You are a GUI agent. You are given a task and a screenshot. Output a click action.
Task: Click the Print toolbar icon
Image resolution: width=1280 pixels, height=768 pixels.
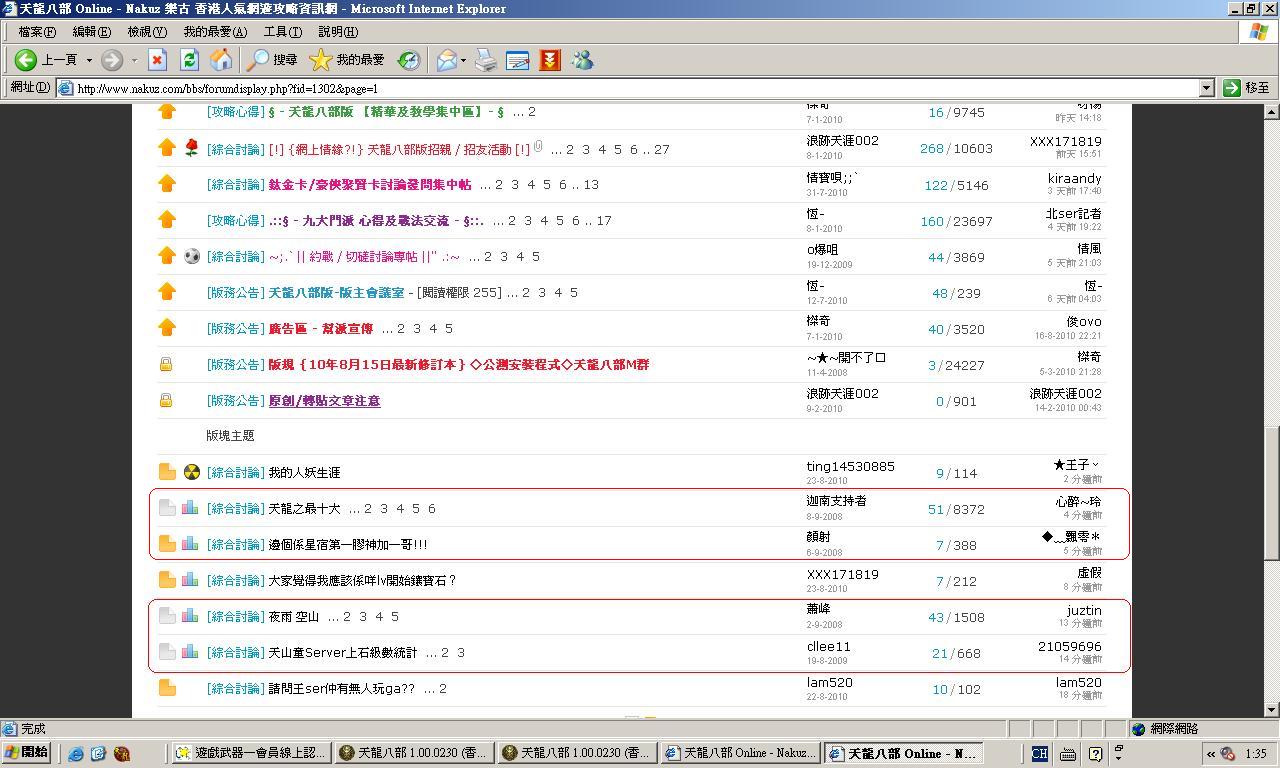(x=486, y=60)
